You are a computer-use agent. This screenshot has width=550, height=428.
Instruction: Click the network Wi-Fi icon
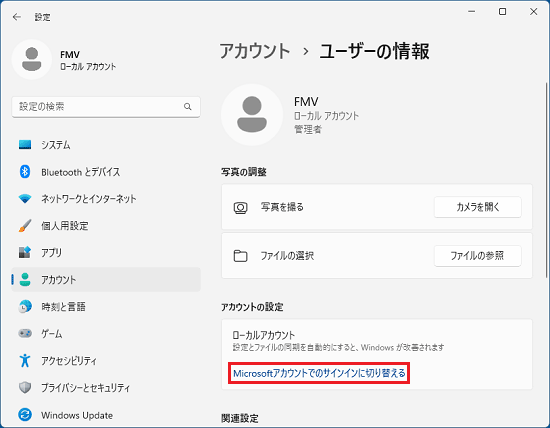pos(25,199)
